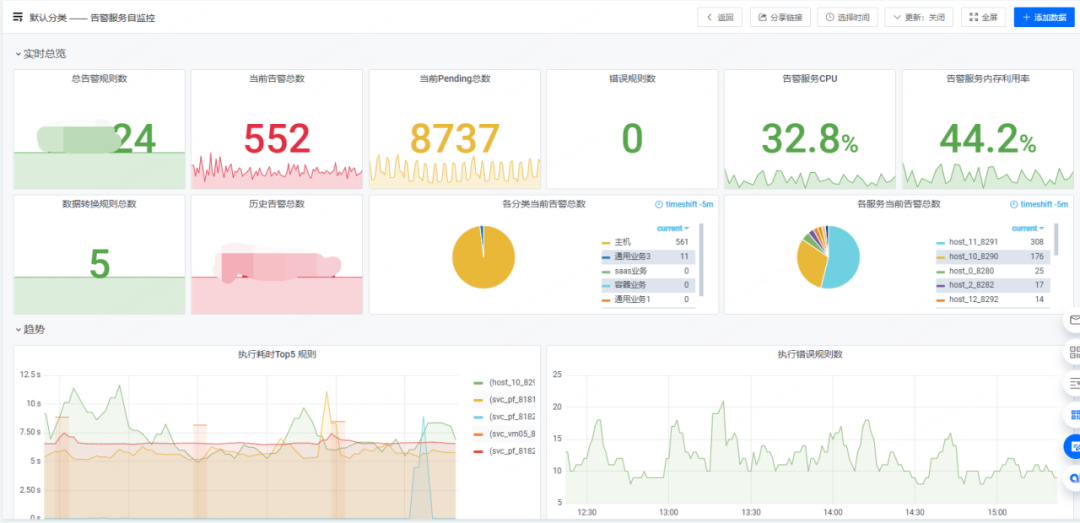Image resolution: width=1080 pixels, height=523 pixels.
Task: Toggle the orange (svc_vm05_8 trend legend entry
Action: click(x=512, y=433)
